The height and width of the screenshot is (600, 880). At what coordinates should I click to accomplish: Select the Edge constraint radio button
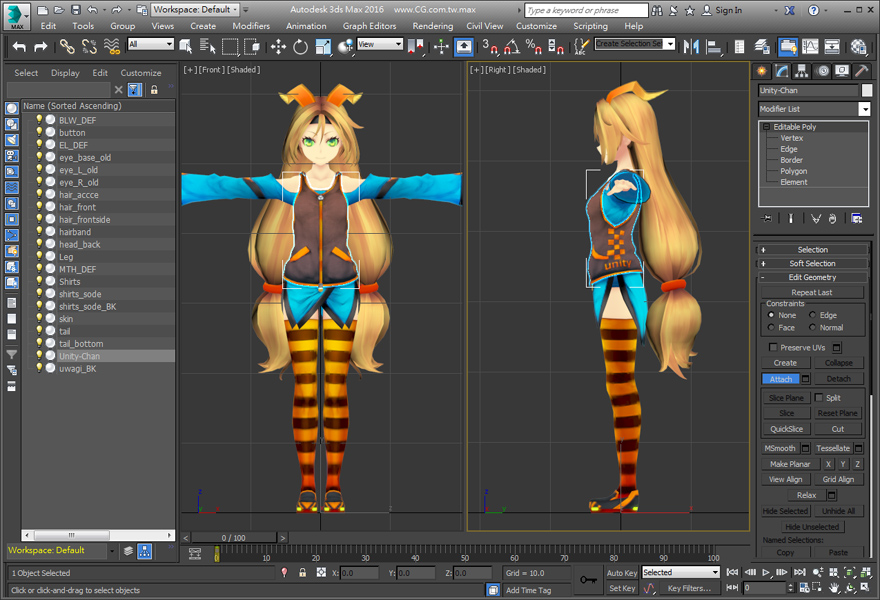click(812, 315)
